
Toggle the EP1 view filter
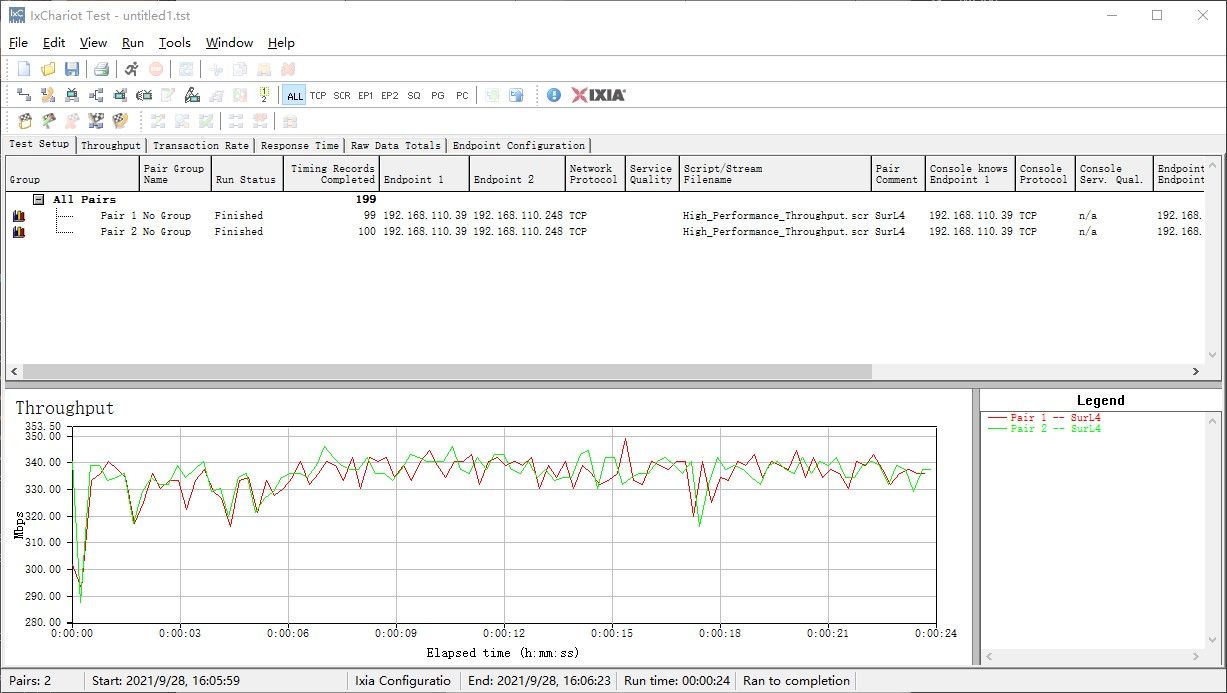click(366, 95)
